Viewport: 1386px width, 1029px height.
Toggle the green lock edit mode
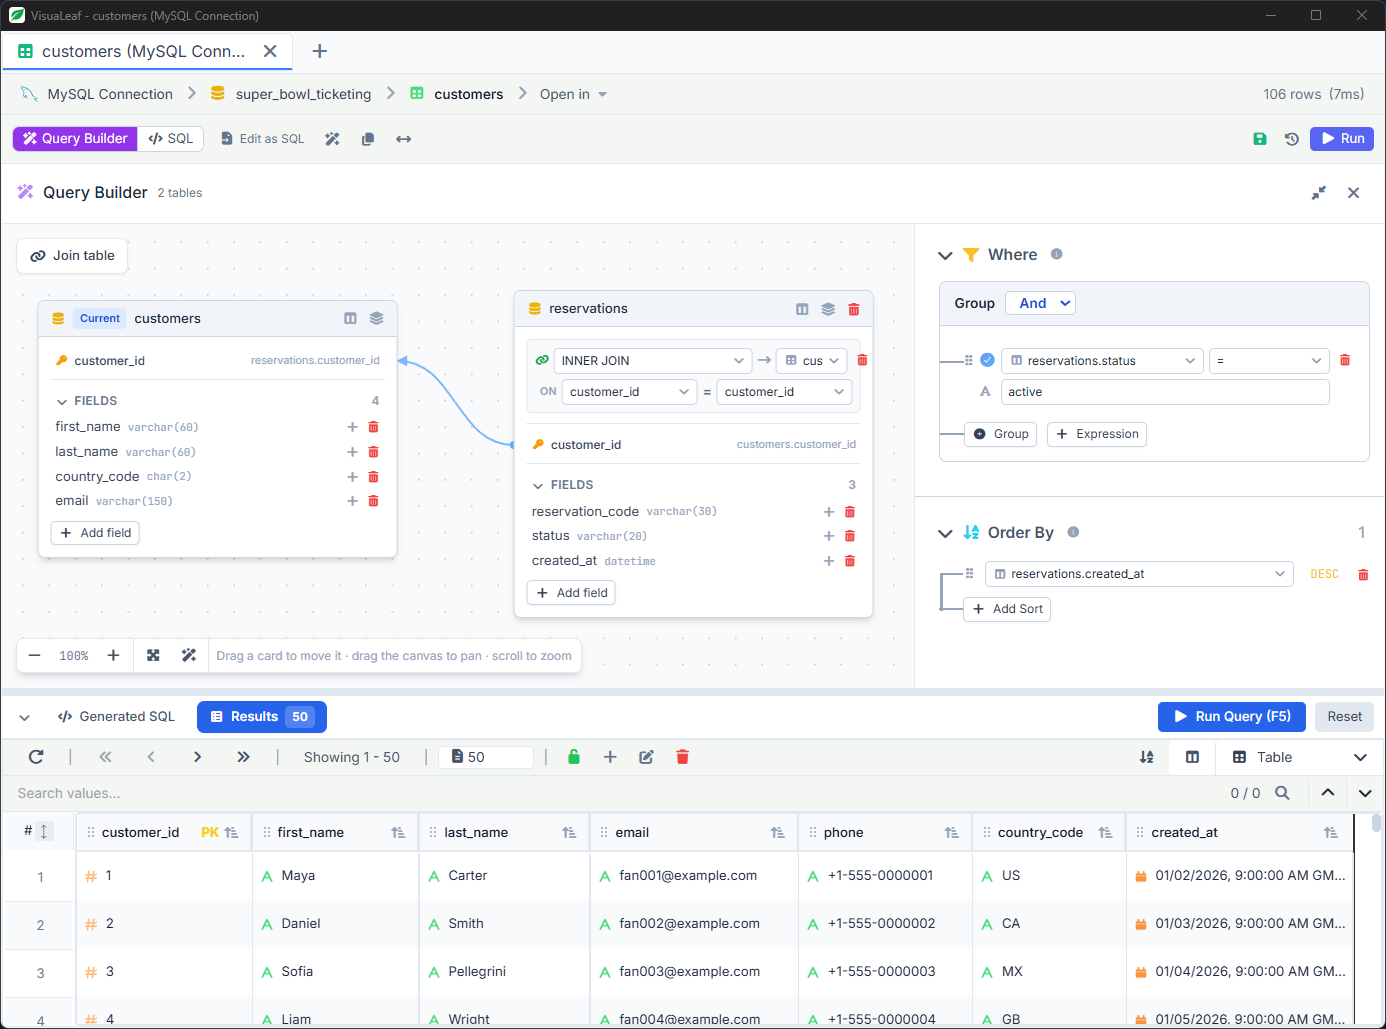574,757
